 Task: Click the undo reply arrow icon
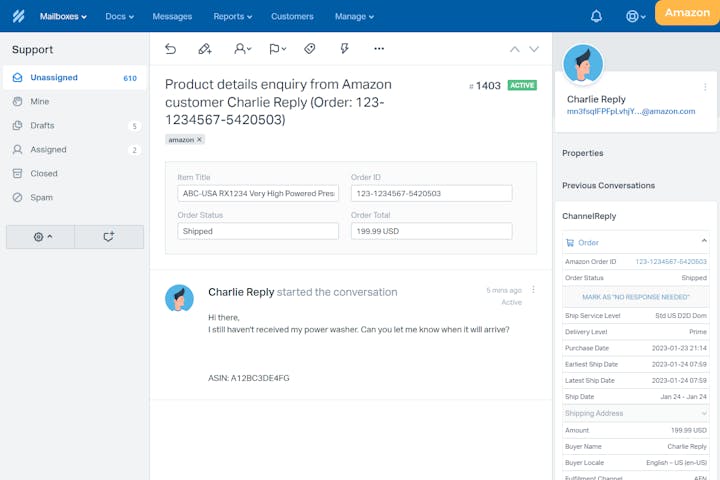[x=170, y=48]
